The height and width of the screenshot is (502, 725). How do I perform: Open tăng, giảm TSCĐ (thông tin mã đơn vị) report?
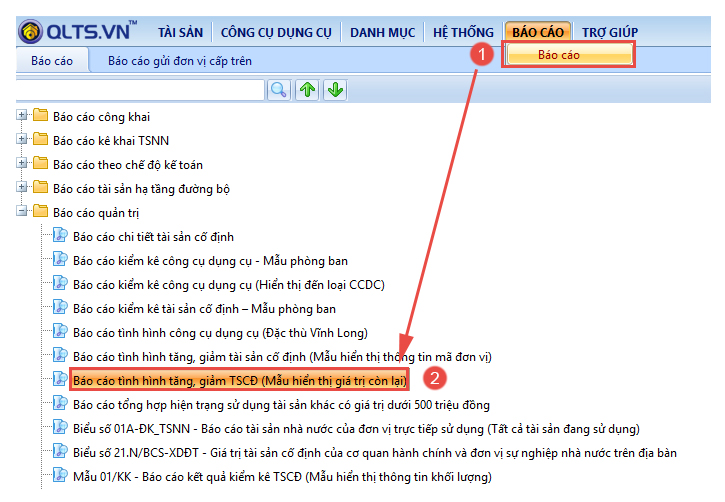(282, 357)
